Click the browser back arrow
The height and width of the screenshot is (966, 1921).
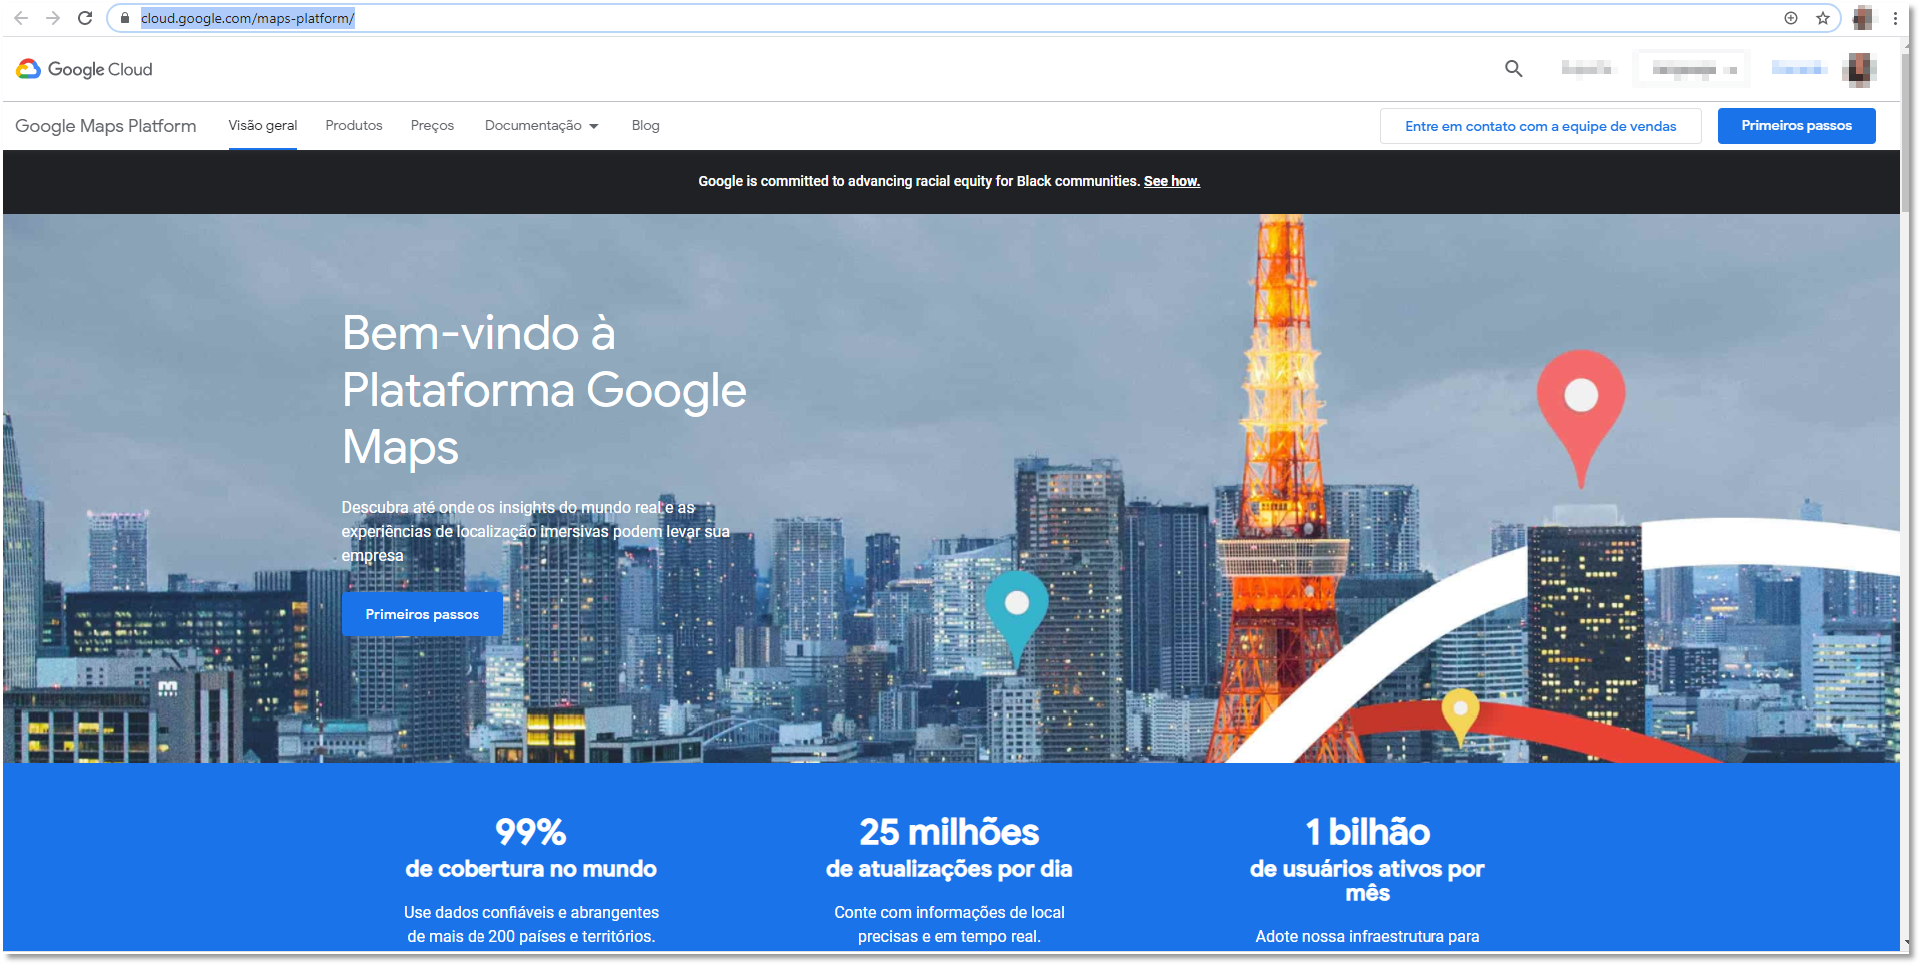(x=21, y=18)
